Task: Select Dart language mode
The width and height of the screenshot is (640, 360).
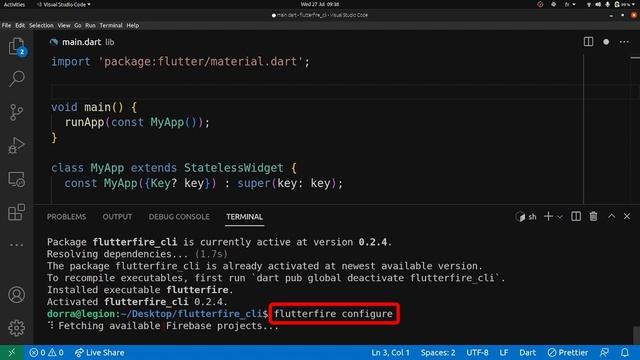Action: click(527, 352)
